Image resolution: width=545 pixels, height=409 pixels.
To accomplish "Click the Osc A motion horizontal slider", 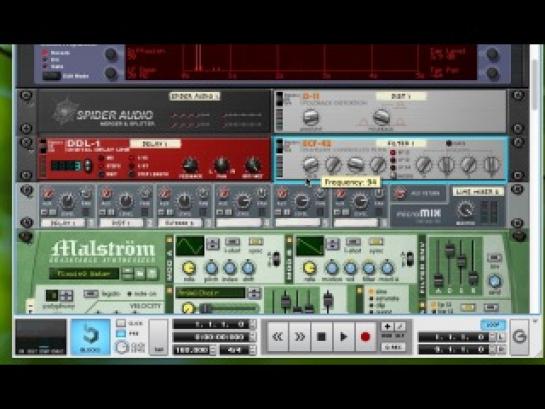I will point(228,308).
